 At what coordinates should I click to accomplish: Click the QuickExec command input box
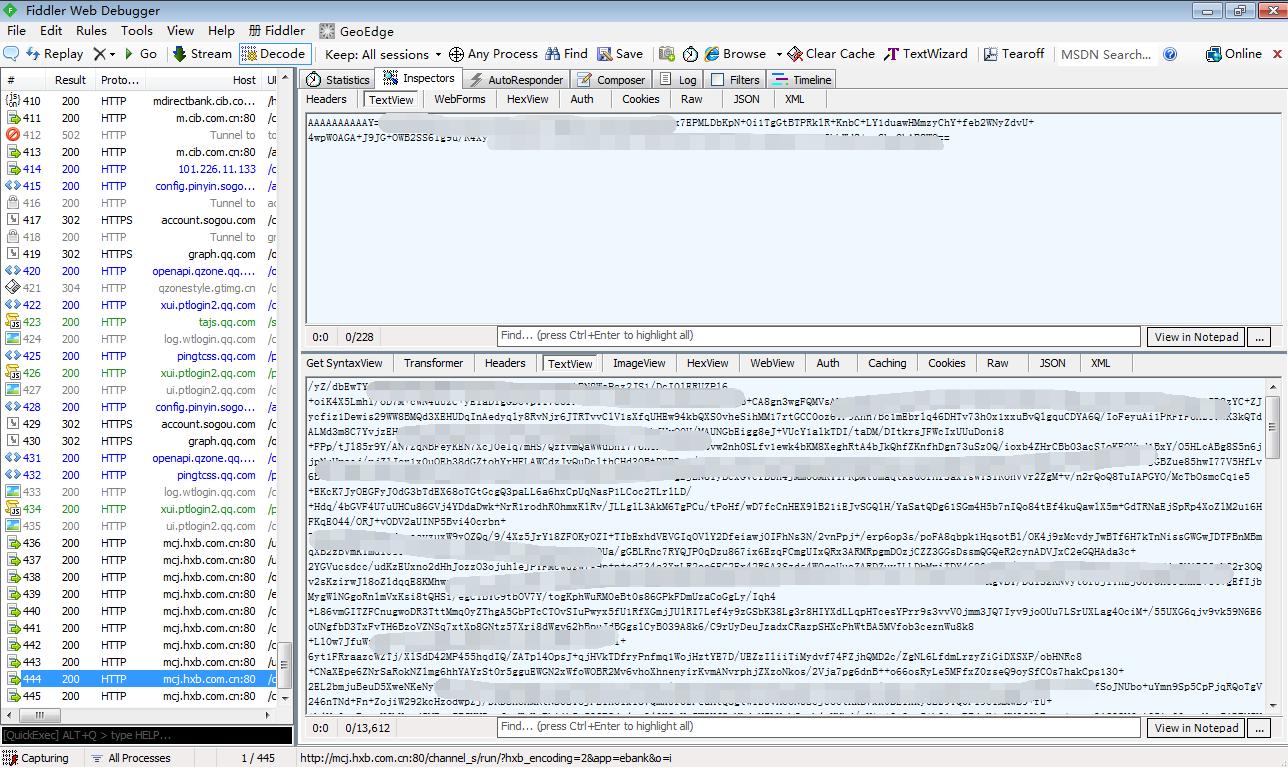pyautogui.click(x=146, y=735)
